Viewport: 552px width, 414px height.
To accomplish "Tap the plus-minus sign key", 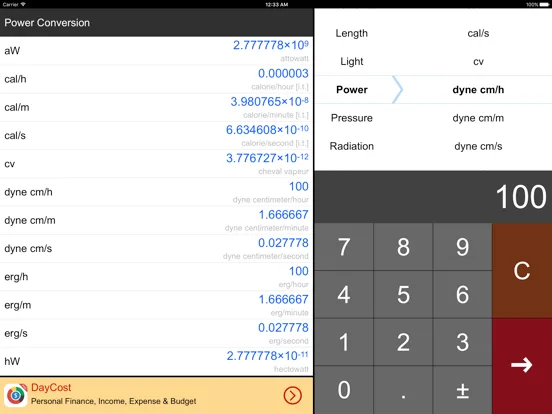I will coord(463,390).
